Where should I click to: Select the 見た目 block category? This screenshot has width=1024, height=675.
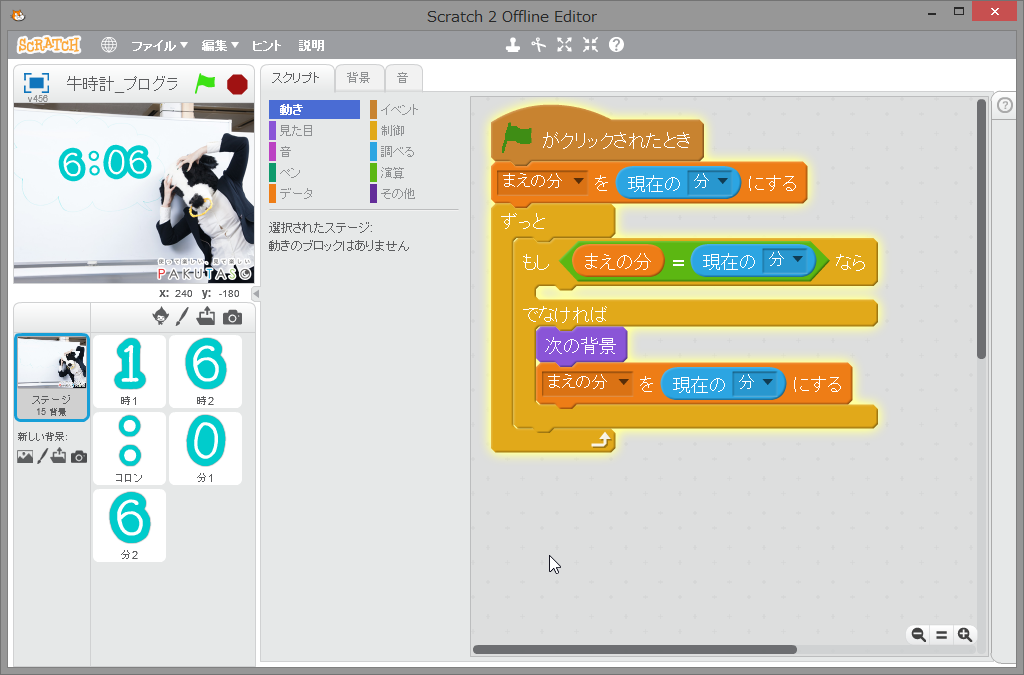(314, 131)
